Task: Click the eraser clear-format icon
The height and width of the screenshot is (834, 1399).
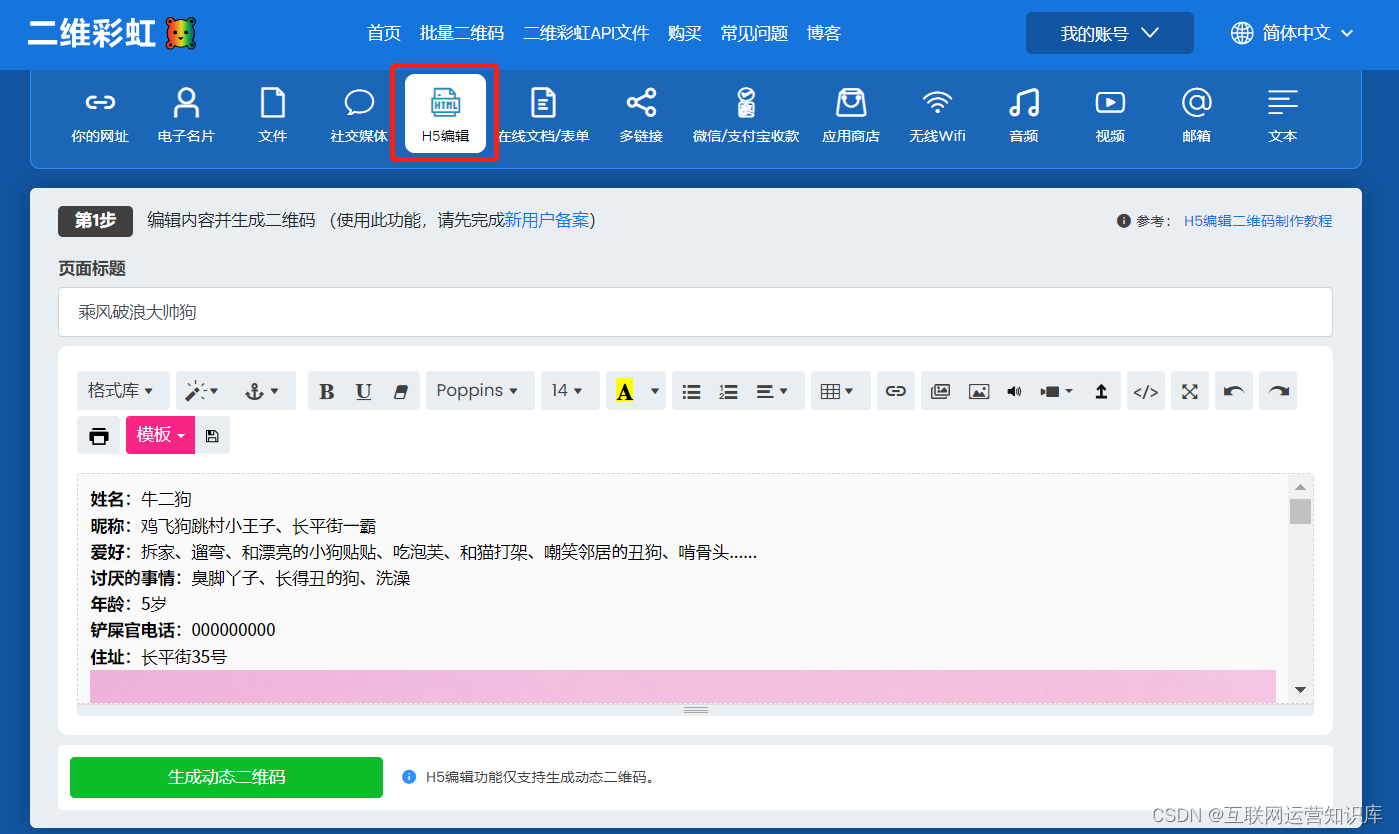Action: (x=401, y=391)
